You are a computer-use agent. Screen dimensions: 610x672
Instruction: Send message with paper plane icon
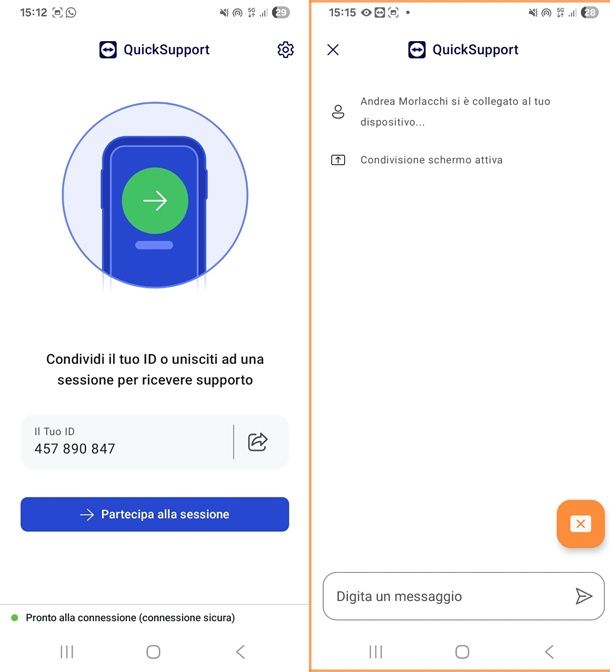coord(583,596)
